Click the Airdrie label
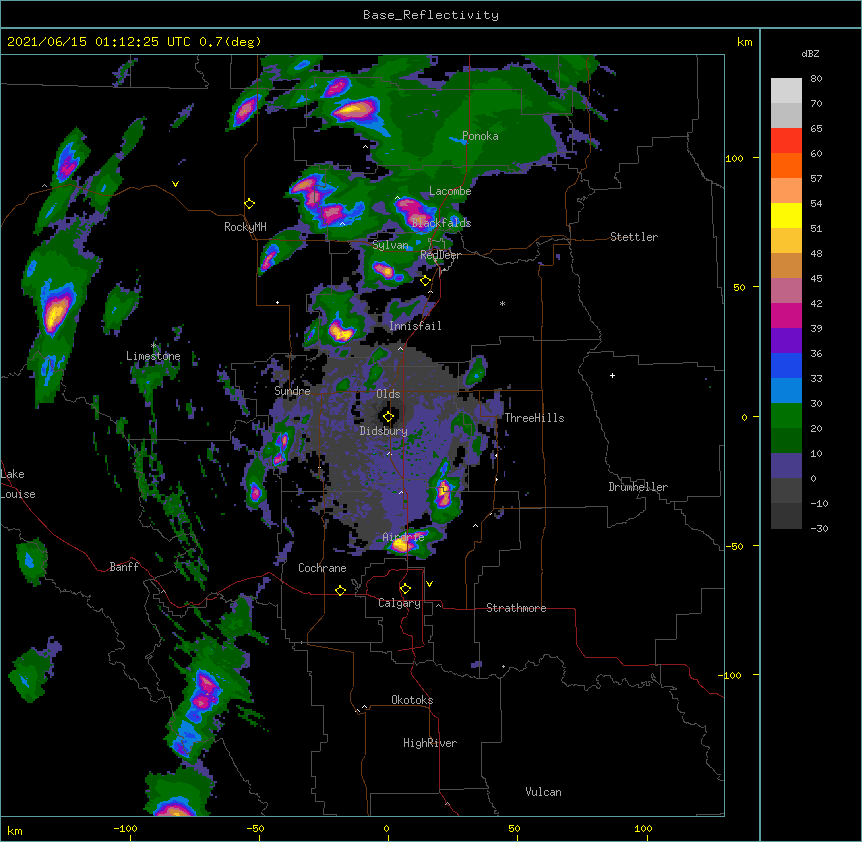The height and width of the screenshot is (842, 862). (403, 536)
